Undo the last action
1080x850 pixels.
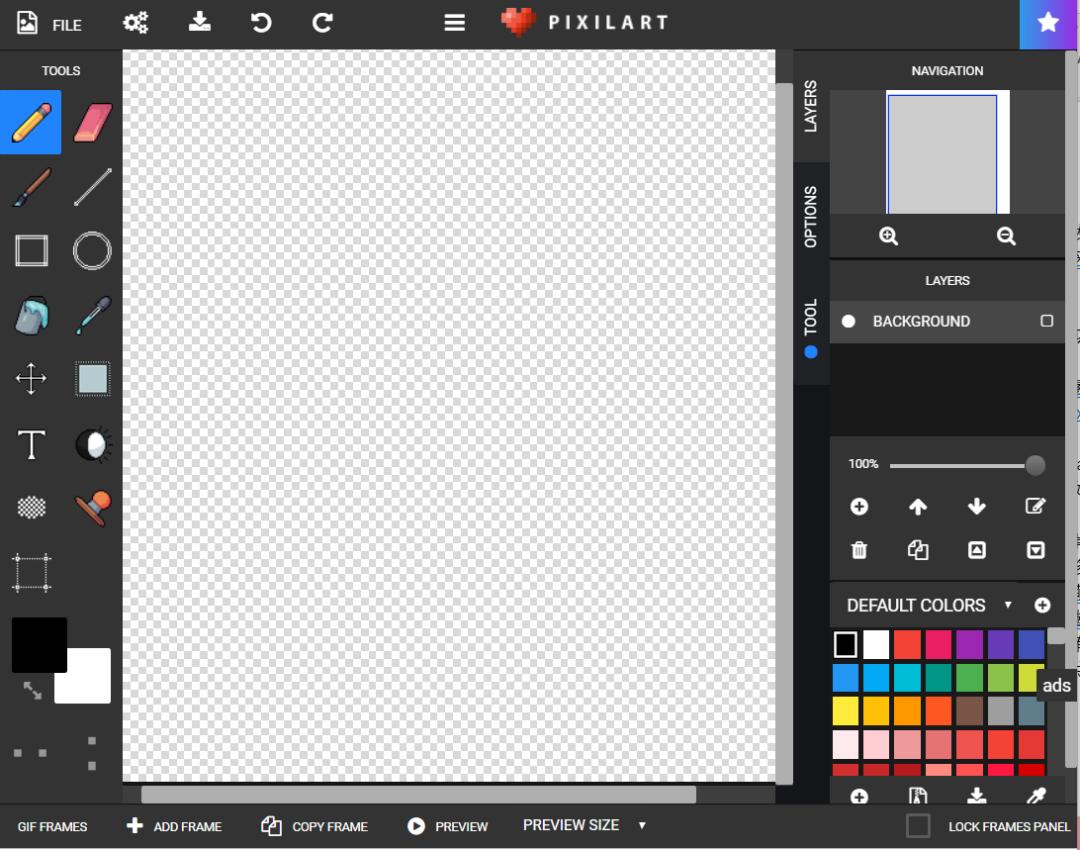(x=261, y=22)
